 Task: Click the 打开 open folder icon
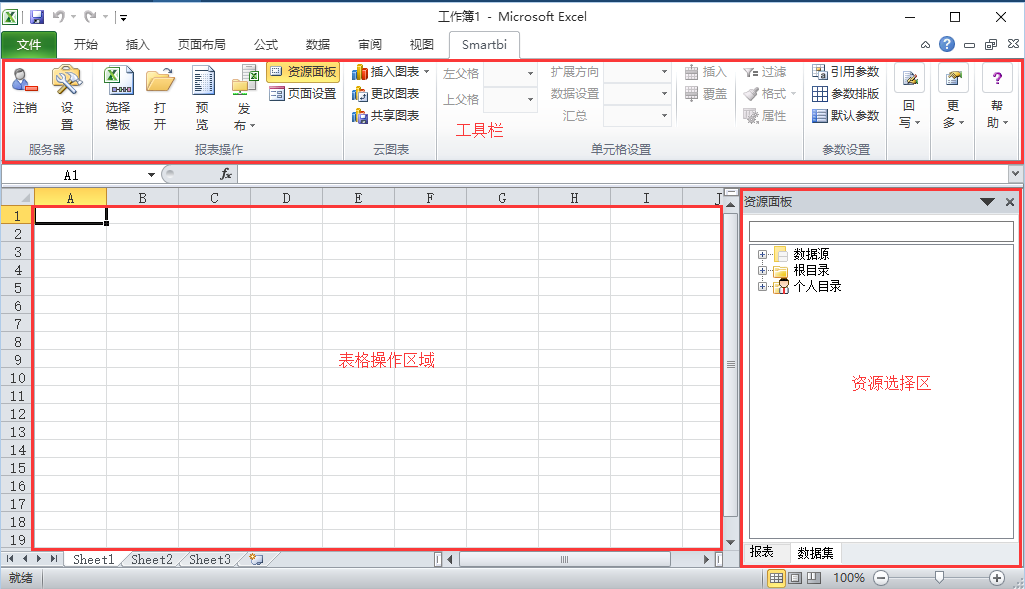[x=160, y=81]
